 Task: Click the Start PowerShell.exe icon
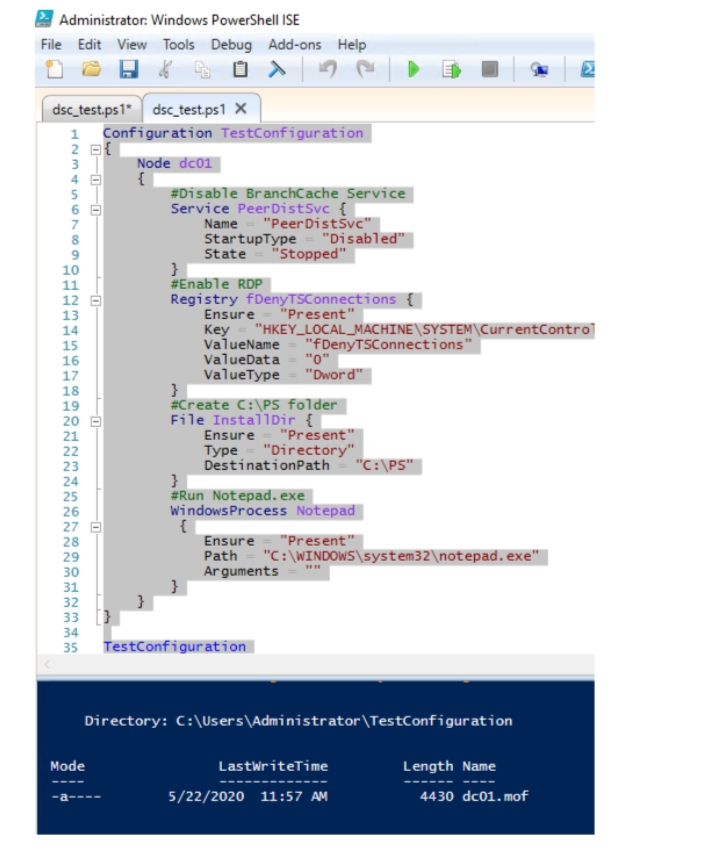[x=587, y=69]
